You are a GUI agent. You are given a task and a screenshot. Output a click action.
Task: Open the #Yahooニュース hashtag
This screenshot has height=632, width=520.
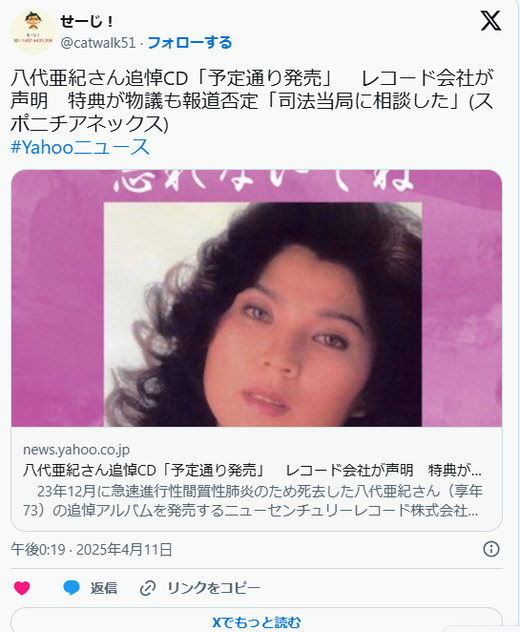tap(80, 147)
